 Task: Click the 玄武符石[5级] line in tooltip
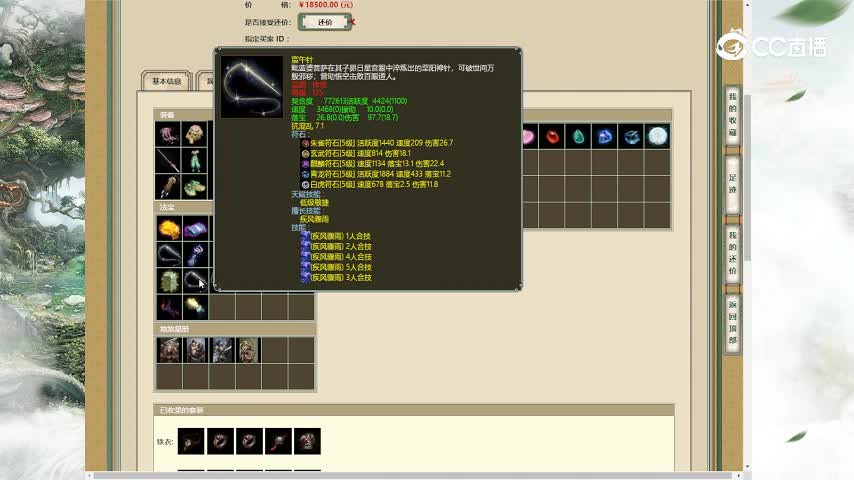(x=356, y=154)
